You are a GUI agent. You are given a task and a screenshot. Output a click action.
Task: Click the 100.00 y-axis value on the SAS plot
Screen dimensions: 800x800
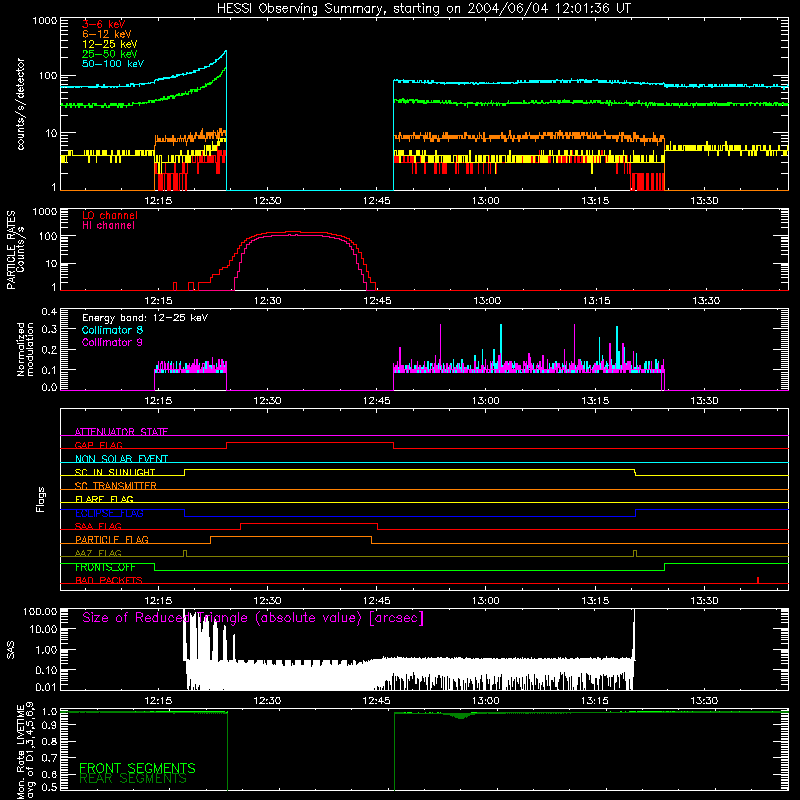point(40,612)
